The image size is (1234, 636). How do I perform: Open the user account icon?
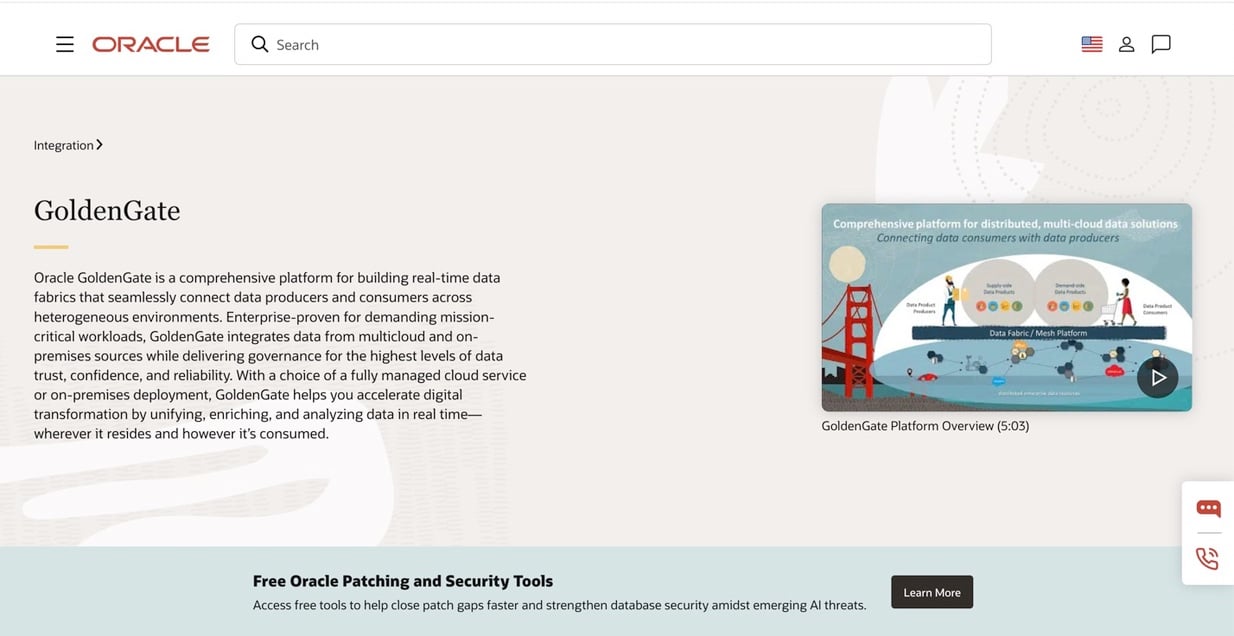1126,44
